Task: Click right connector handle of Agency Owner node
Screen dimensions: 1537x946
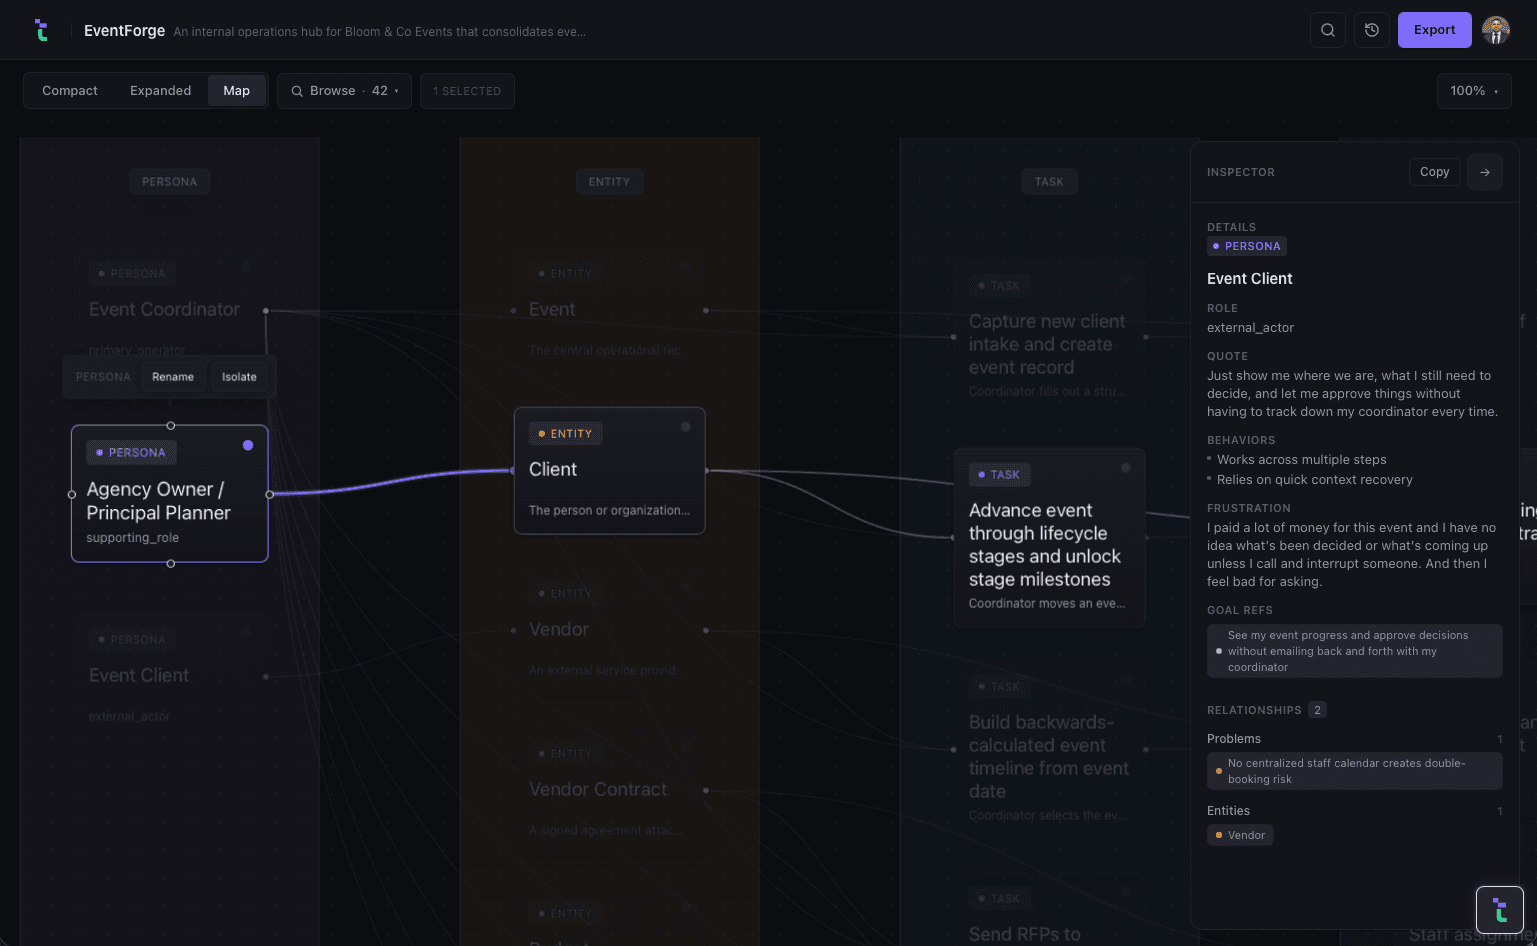Action: pyautogui.click(x=270, y=494)
